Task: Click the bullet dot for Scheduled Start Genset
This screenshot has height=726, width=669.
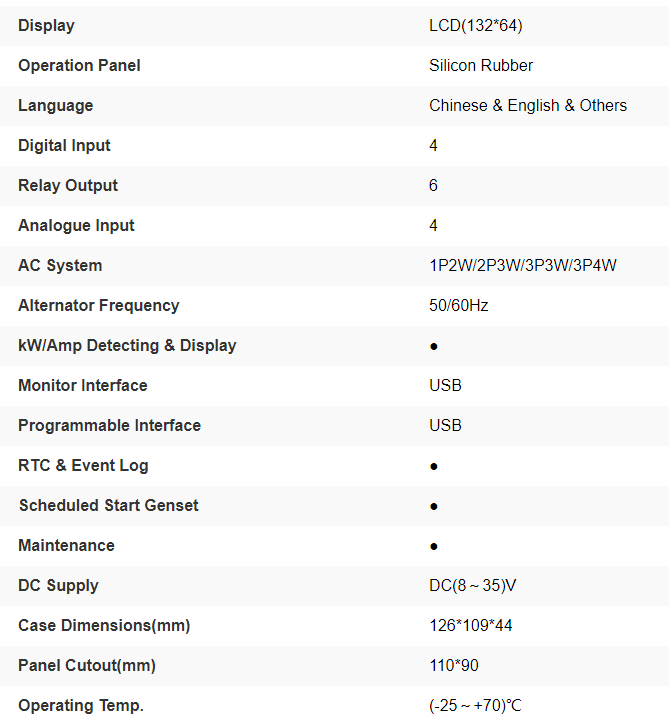Action: coord(434,506)
